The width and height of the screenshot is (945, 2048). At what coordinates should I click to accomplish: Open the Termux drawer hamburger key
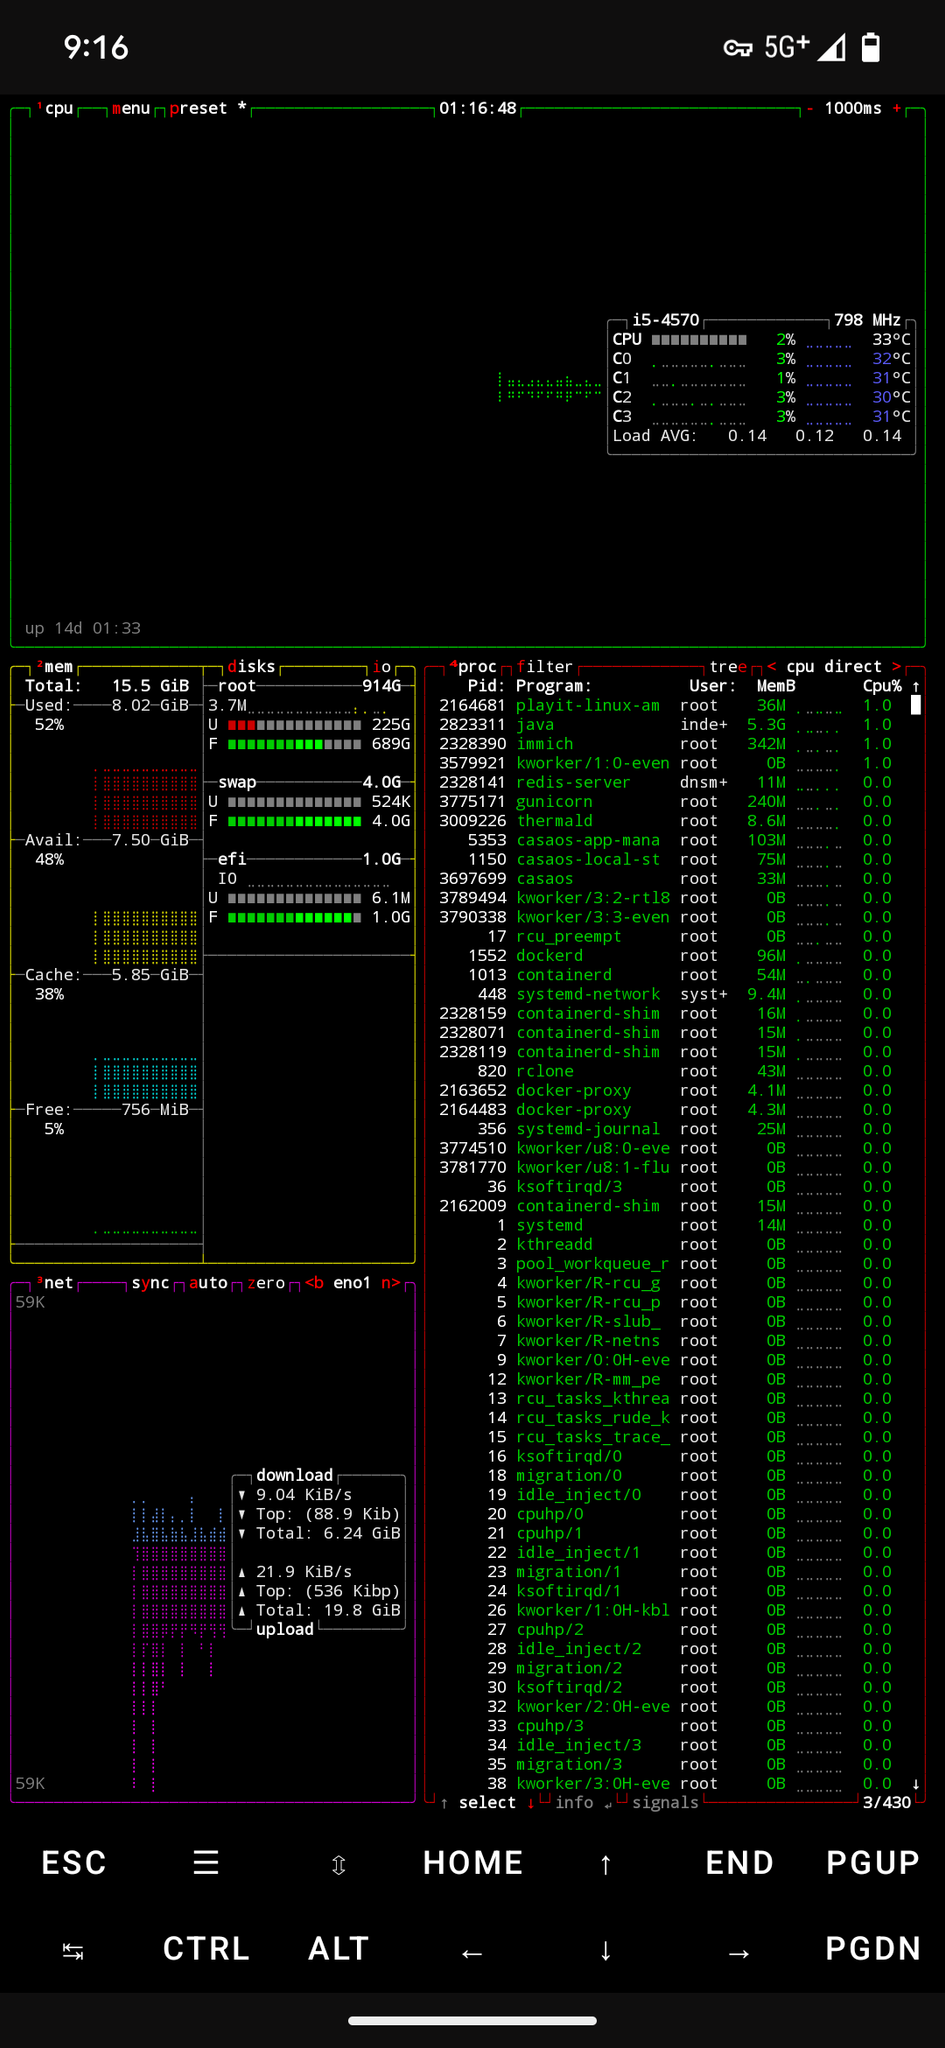click(206, 1862)
